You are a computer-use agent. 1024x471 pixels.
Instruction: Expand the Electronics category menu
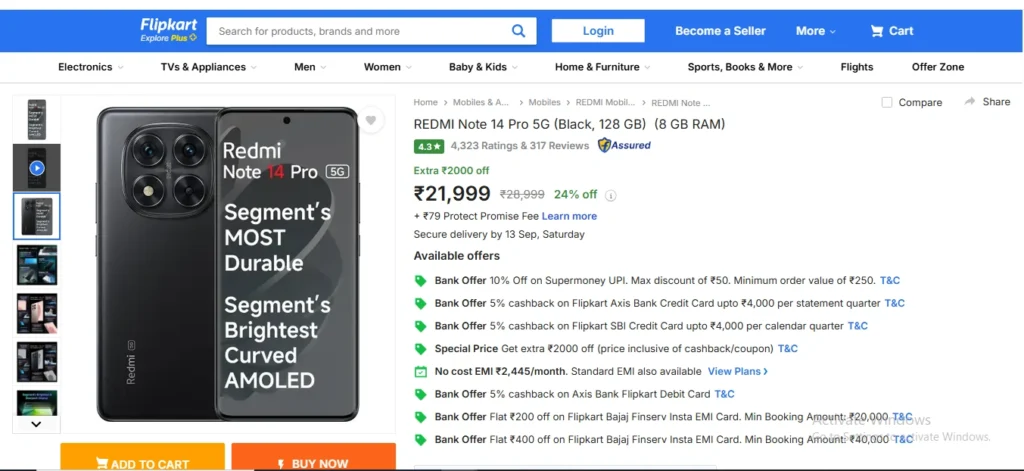[x=90, y=67]
